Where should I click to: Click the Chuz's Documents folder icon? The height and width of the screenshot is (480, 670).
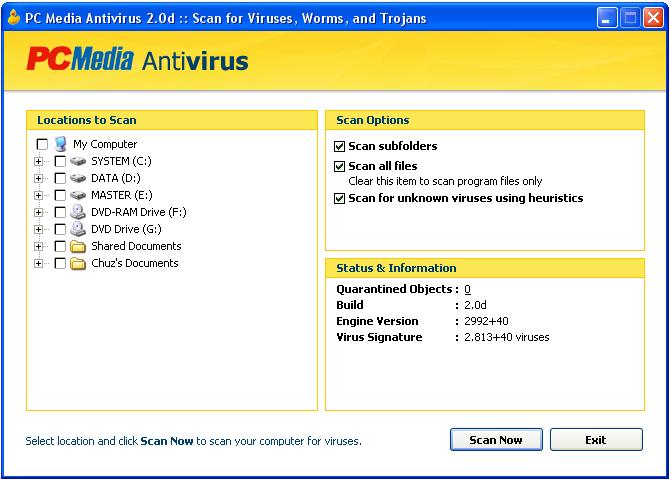pyautogui.click(x=78, y=263)
